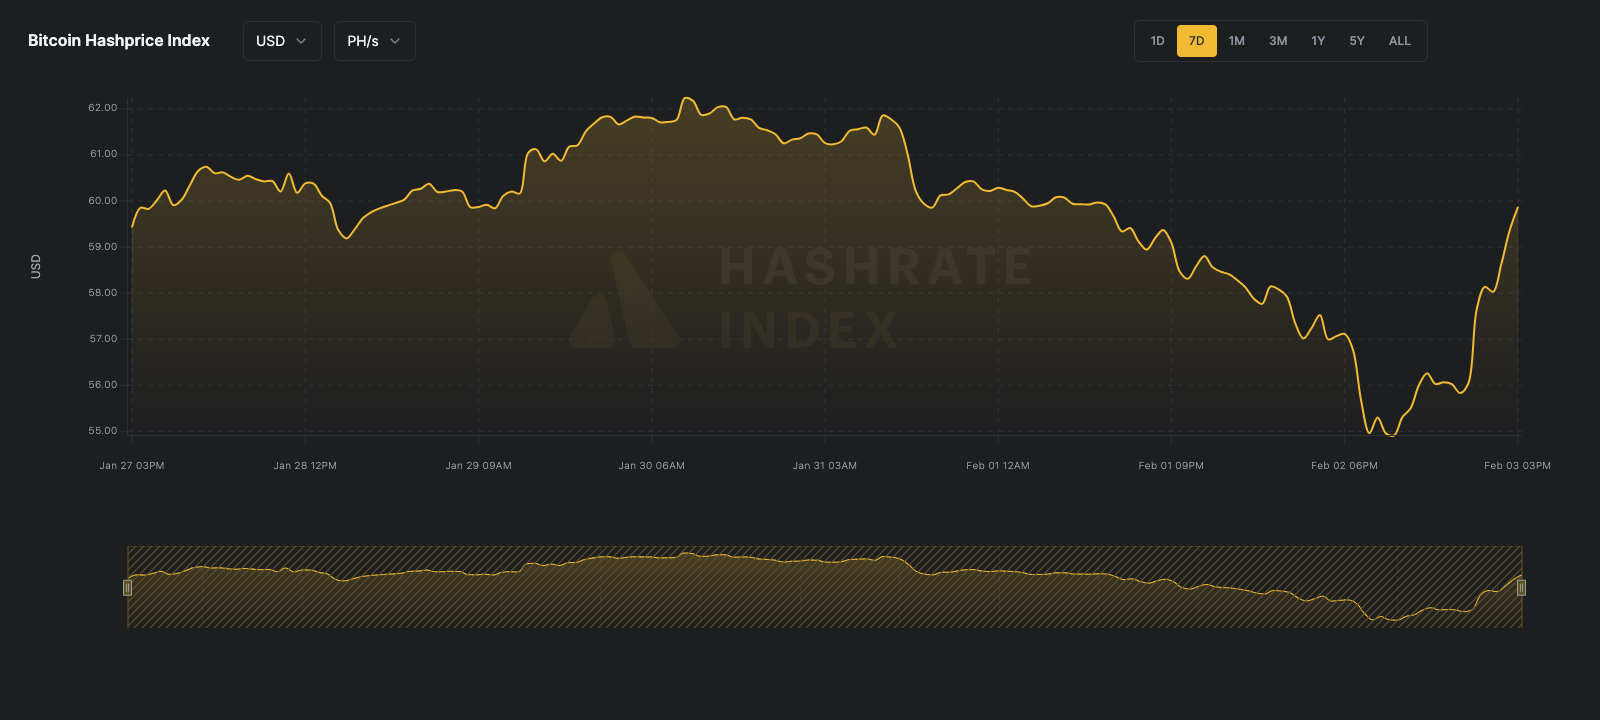
Task: Open the USD currency dropdown
Action: 282,41
